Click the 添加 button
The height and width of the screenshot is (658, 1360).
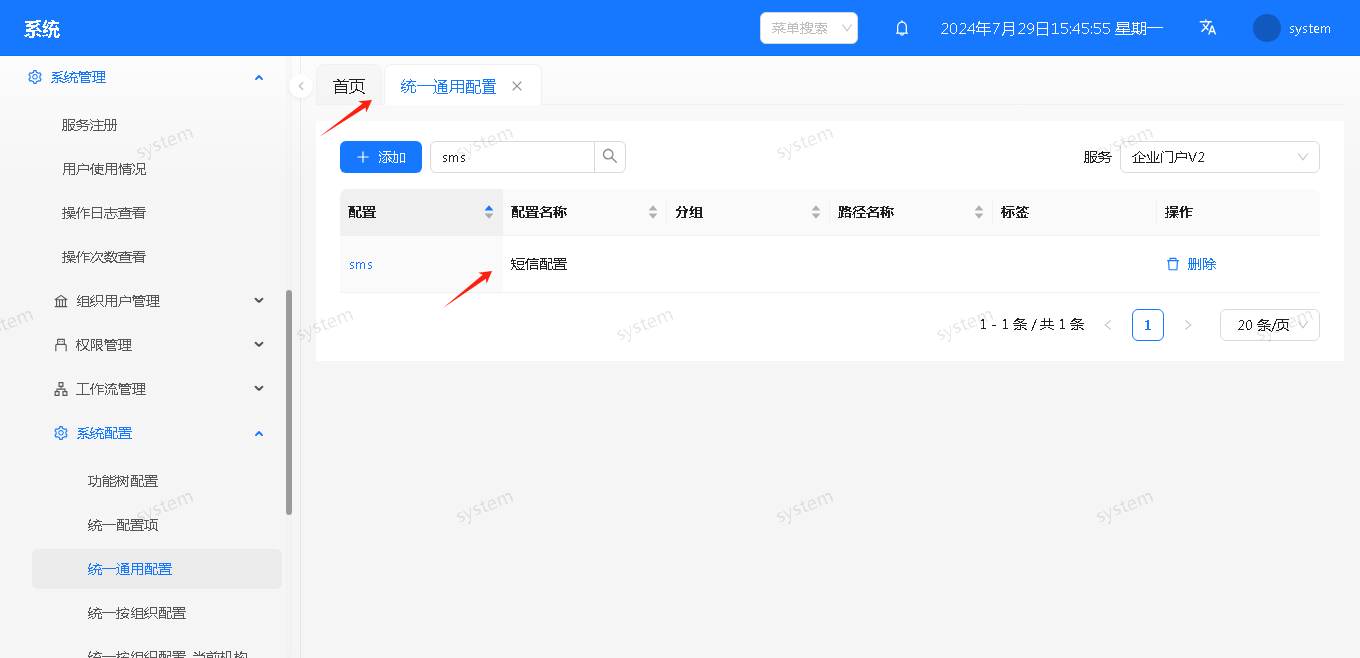(381, 157)
